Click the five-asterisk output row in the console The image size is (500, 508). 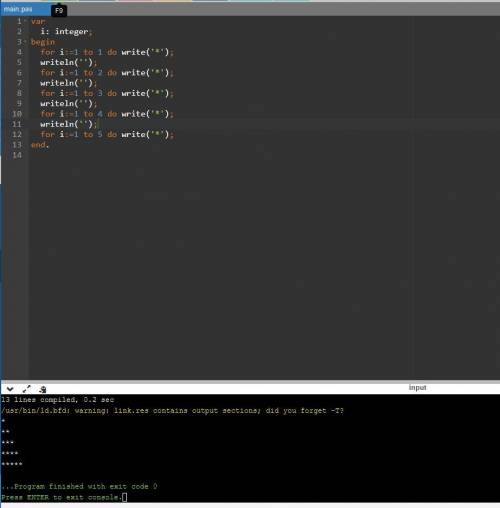12,464
